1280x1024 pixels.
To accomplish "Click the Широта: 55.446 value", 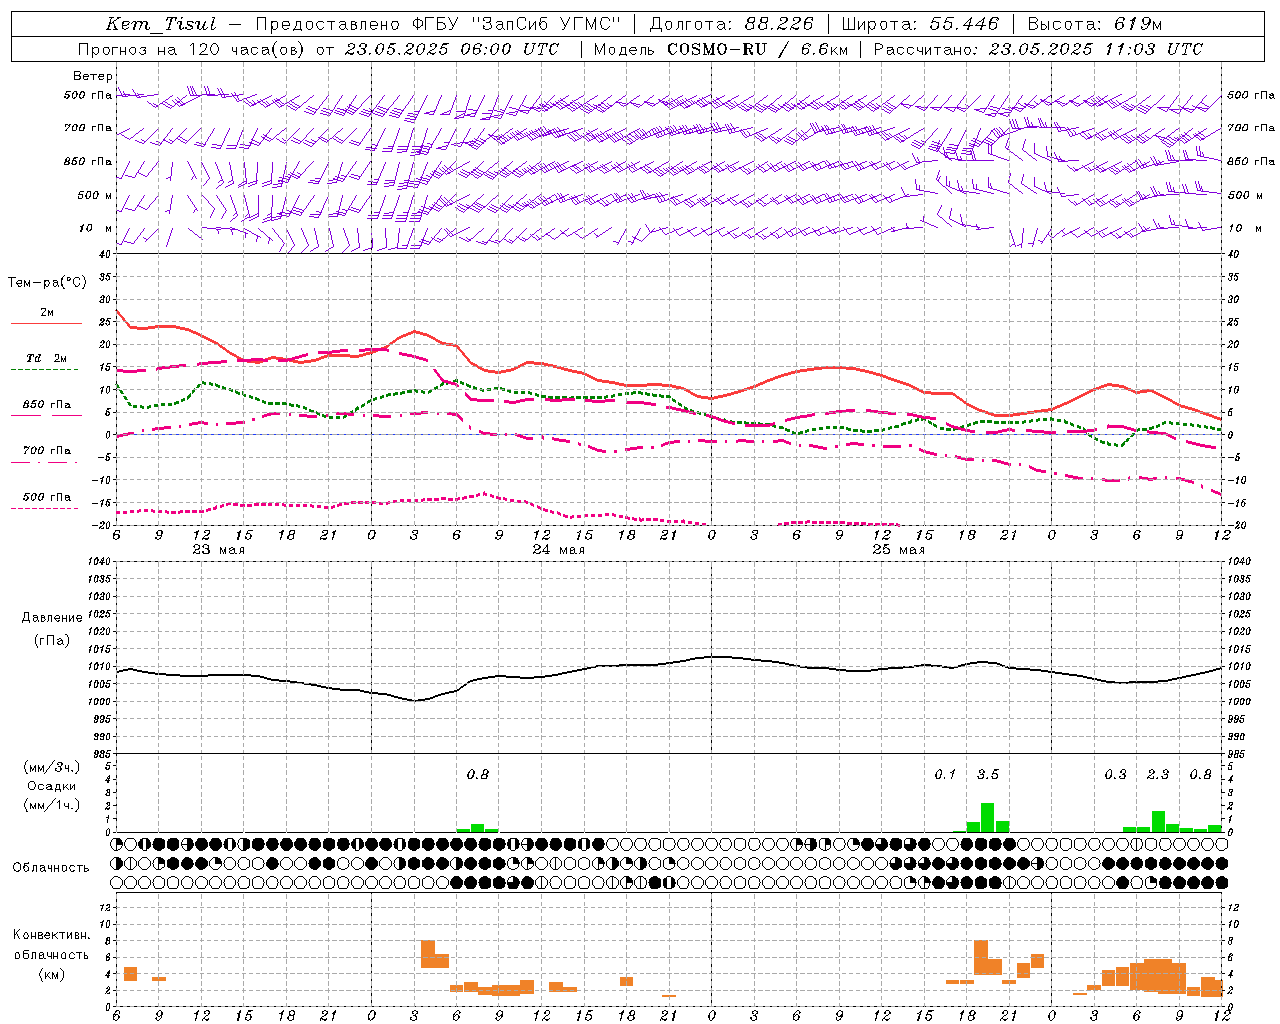I will 920,24.
